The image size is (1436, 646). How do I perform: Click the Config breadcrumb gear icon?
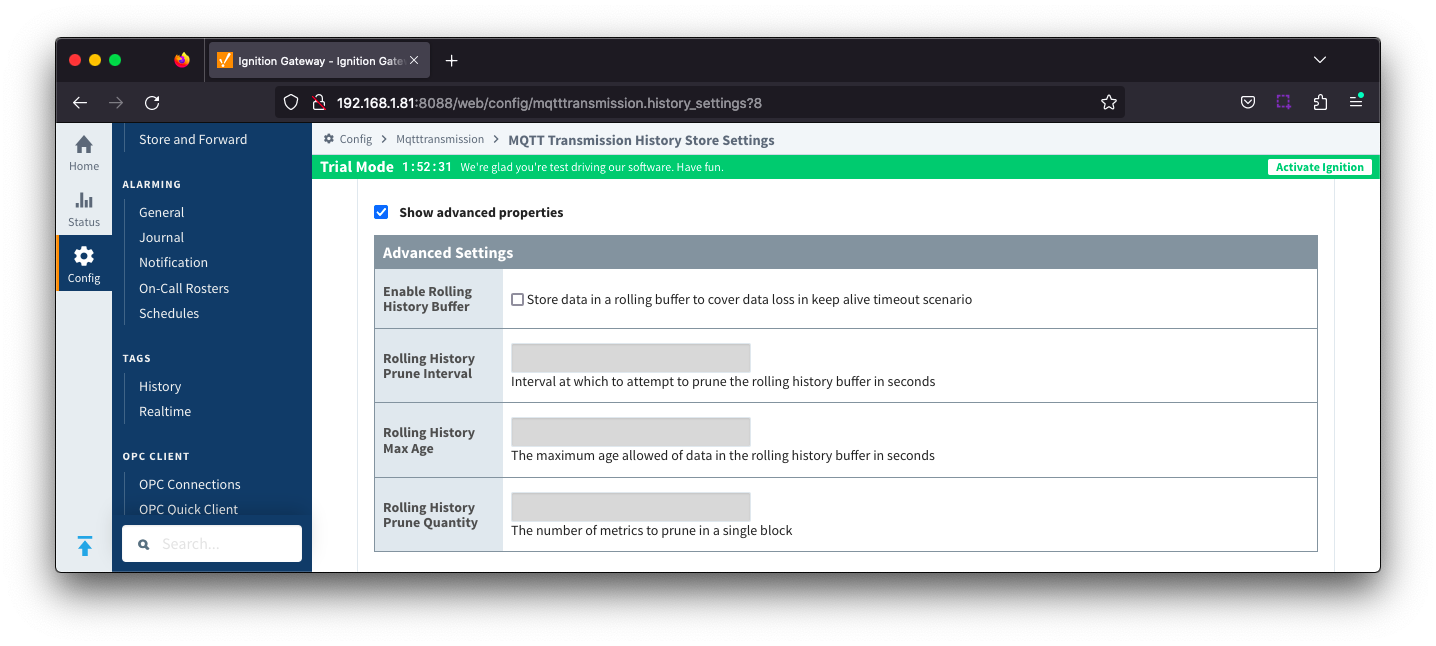329,139
